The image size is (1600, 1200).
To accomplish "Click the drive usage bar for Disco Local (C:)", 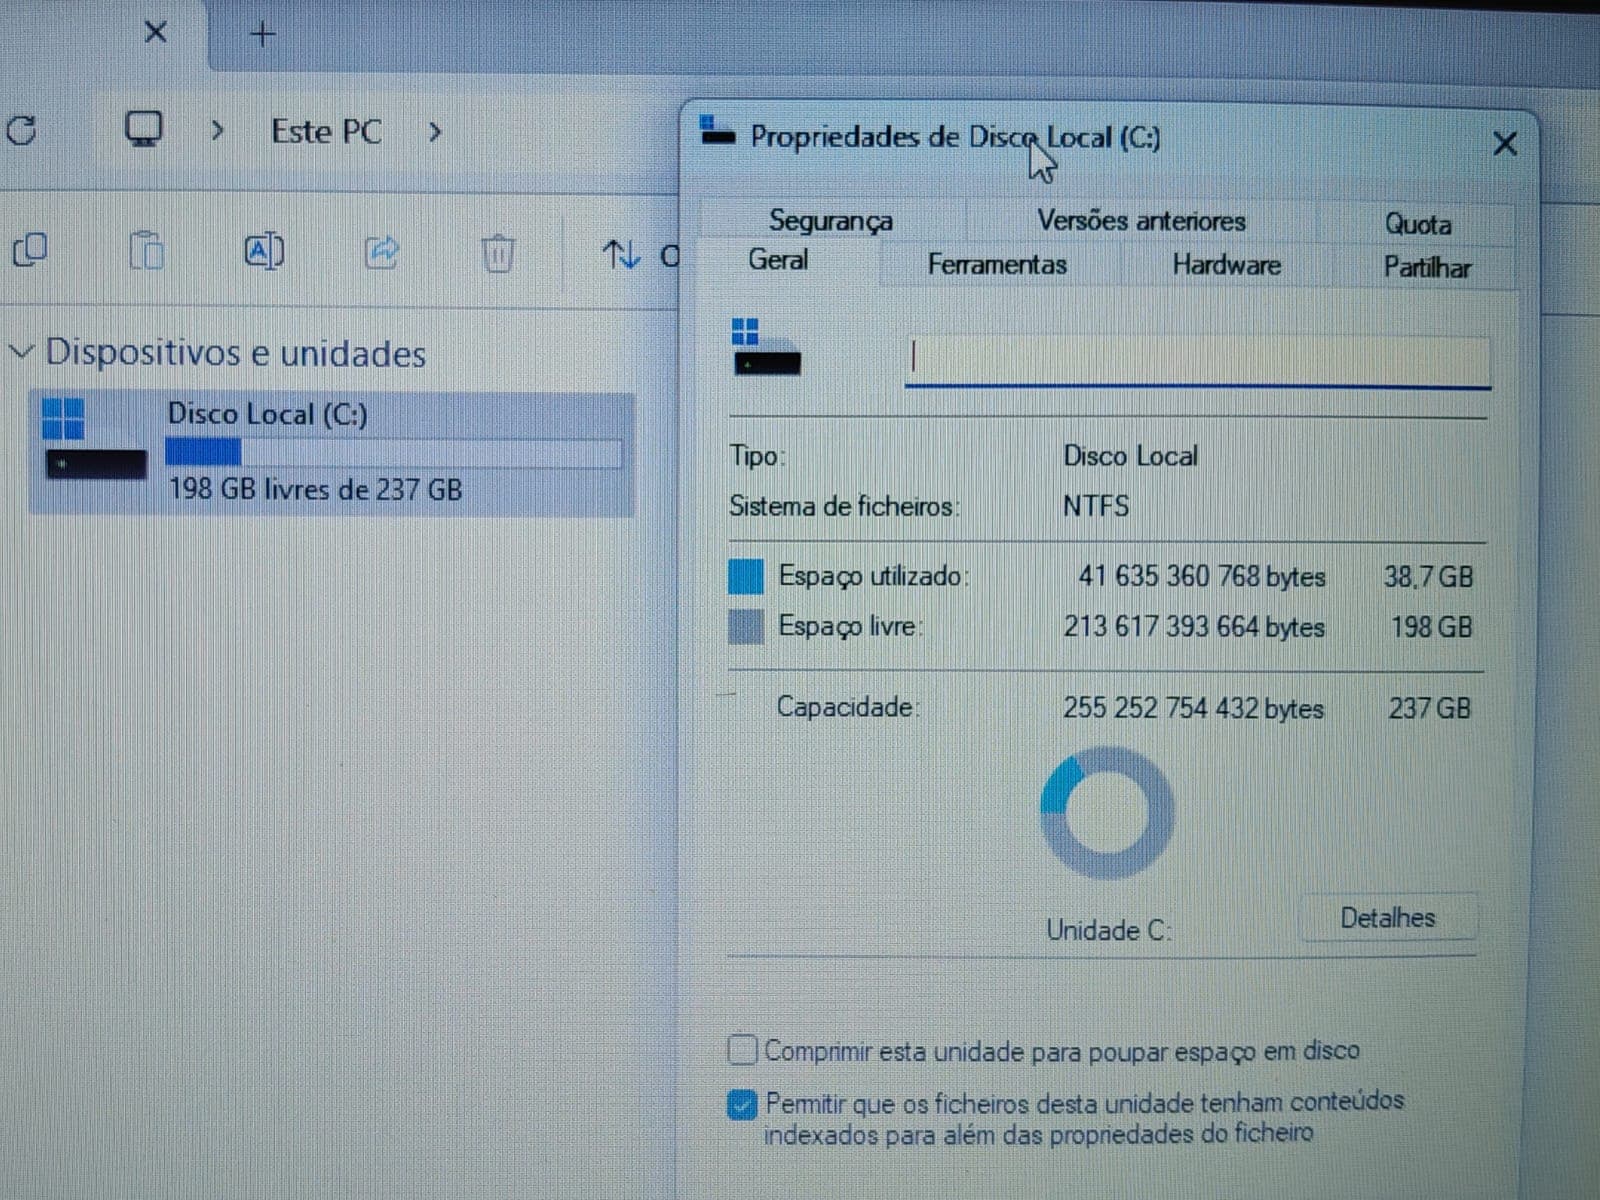I will 393,453.
